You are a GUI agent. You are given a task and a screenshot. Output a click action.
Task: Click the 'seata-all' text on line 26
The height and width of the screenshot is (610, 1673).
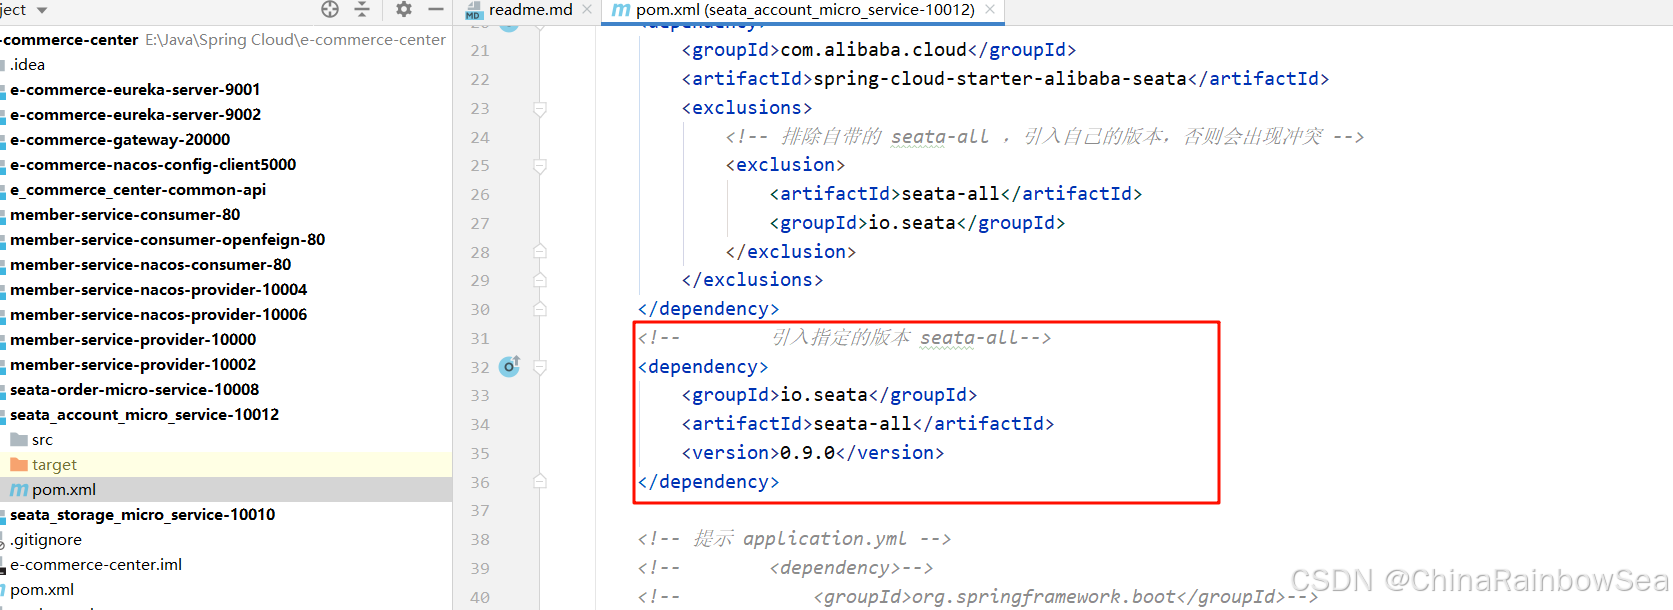(x=950, y=194)
